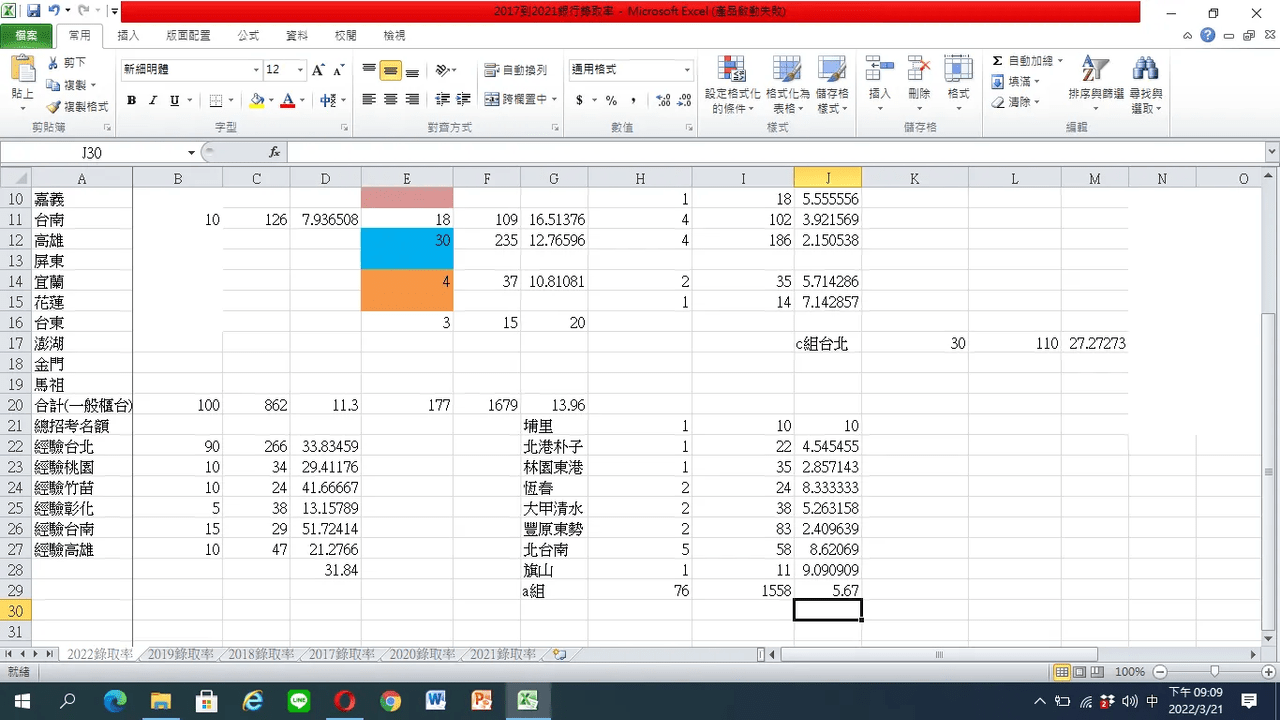Open the 2021錄取率 sheet tab
The width and height of the screenshot is (1280, 720).
click(502, 654)
